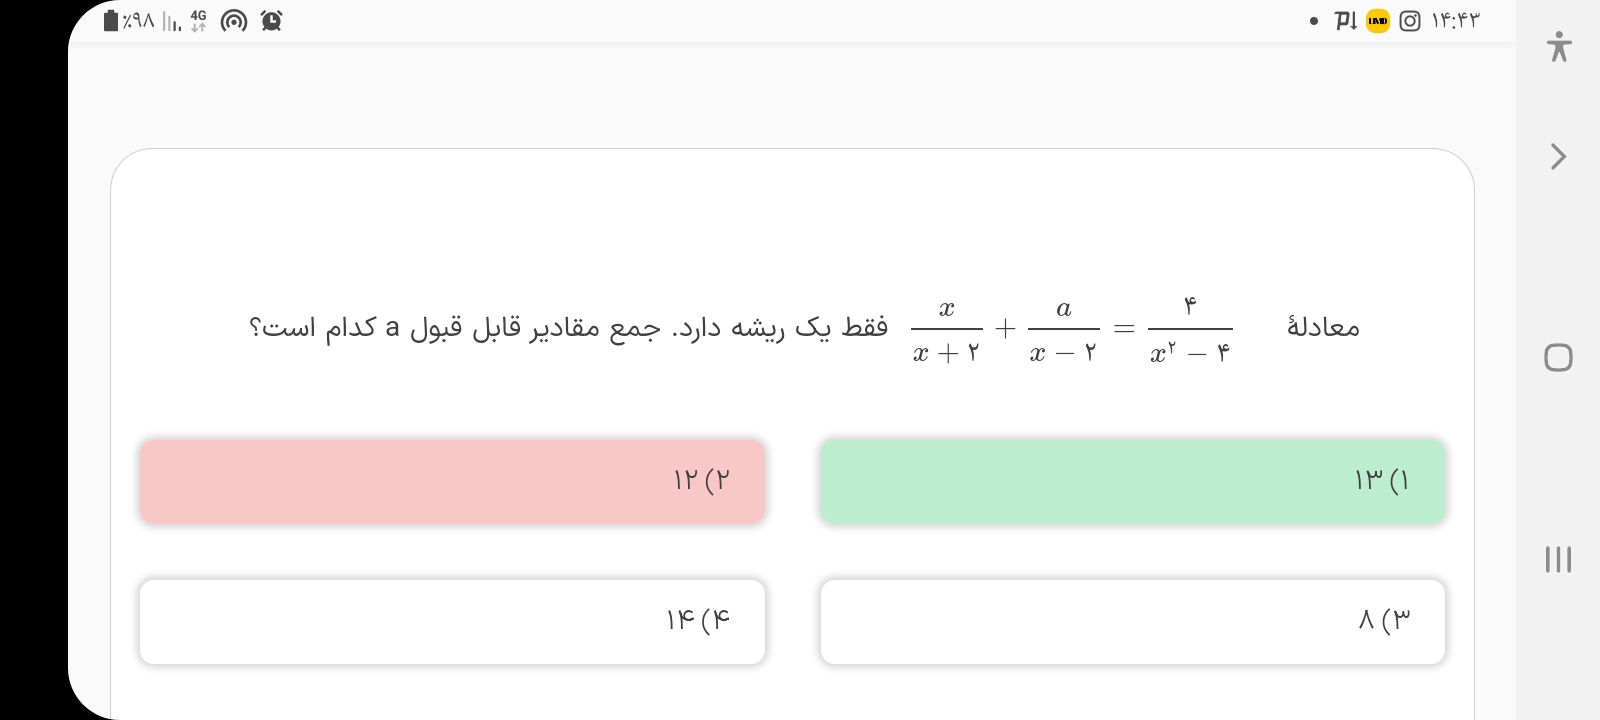Select answer option ۳) ۸

point(1132,621)
